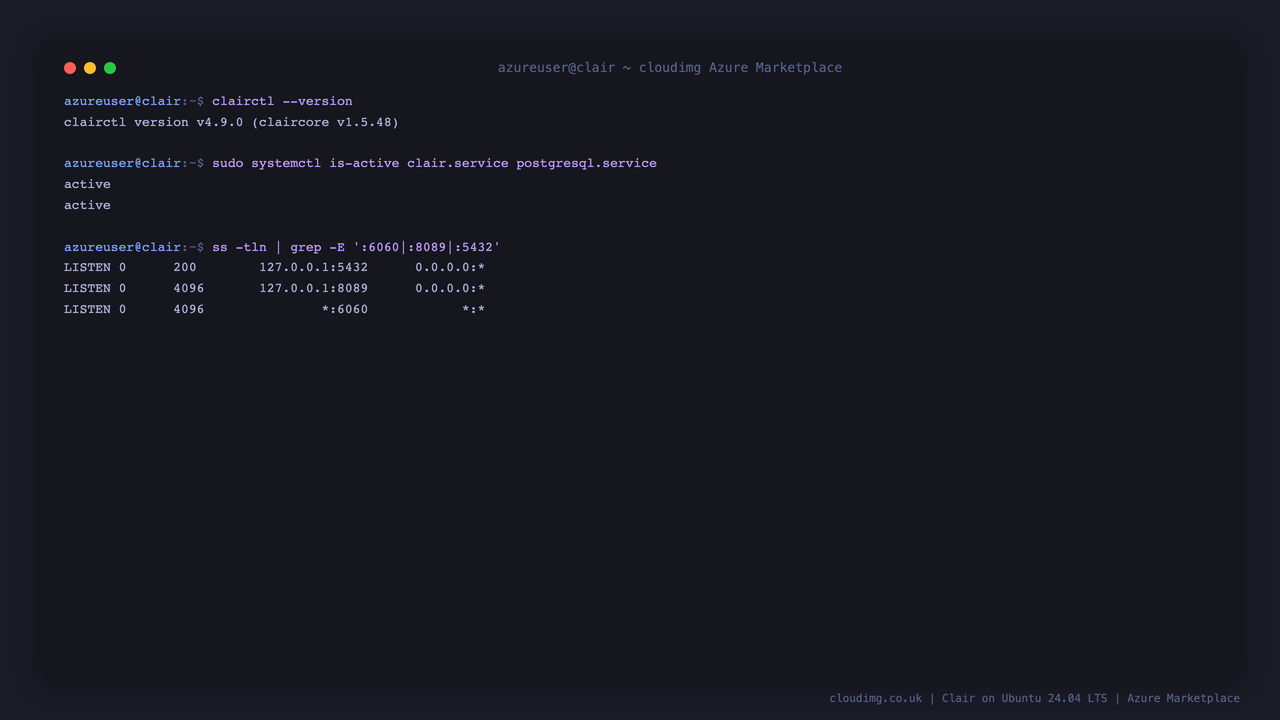Viewport: 1280px width, 720px height.
Task: Click the address '127.0.0.1:5432'
Action: (313, 267)
